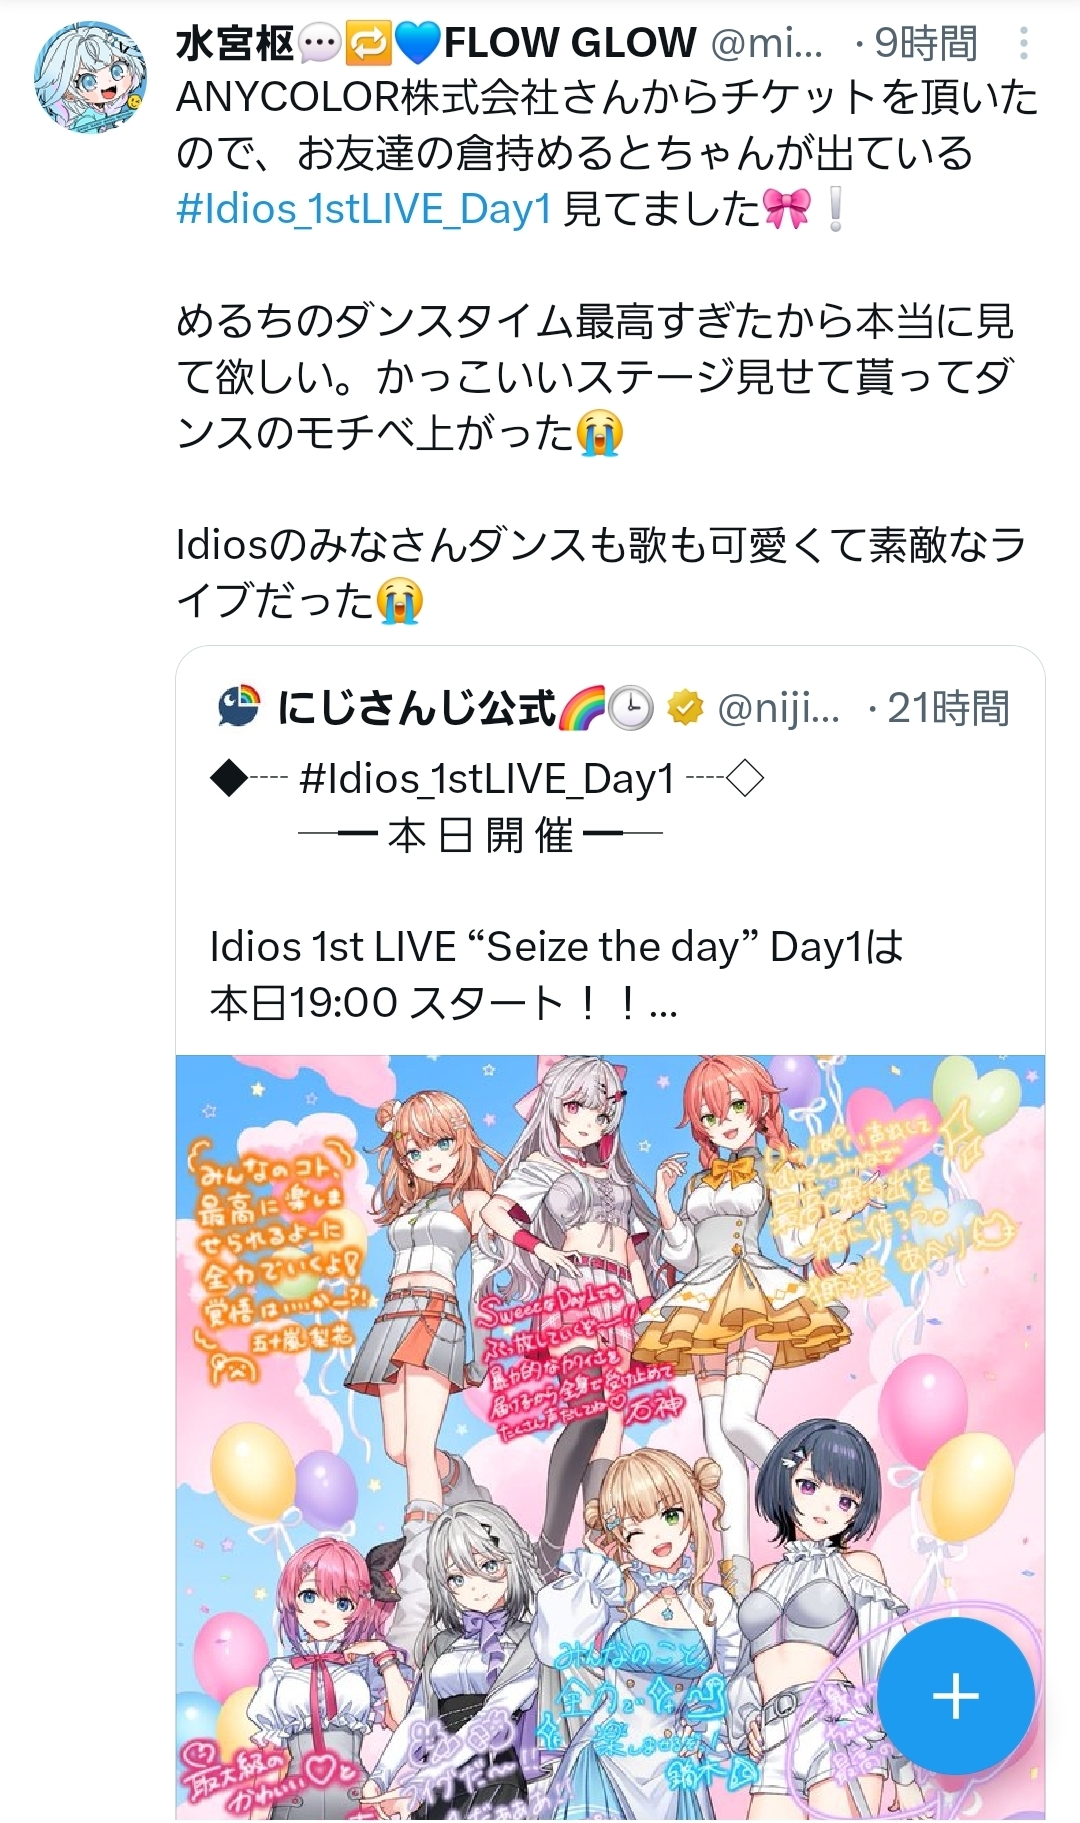Open にじさんじ公式 small profile avatar

click(238, 707)
